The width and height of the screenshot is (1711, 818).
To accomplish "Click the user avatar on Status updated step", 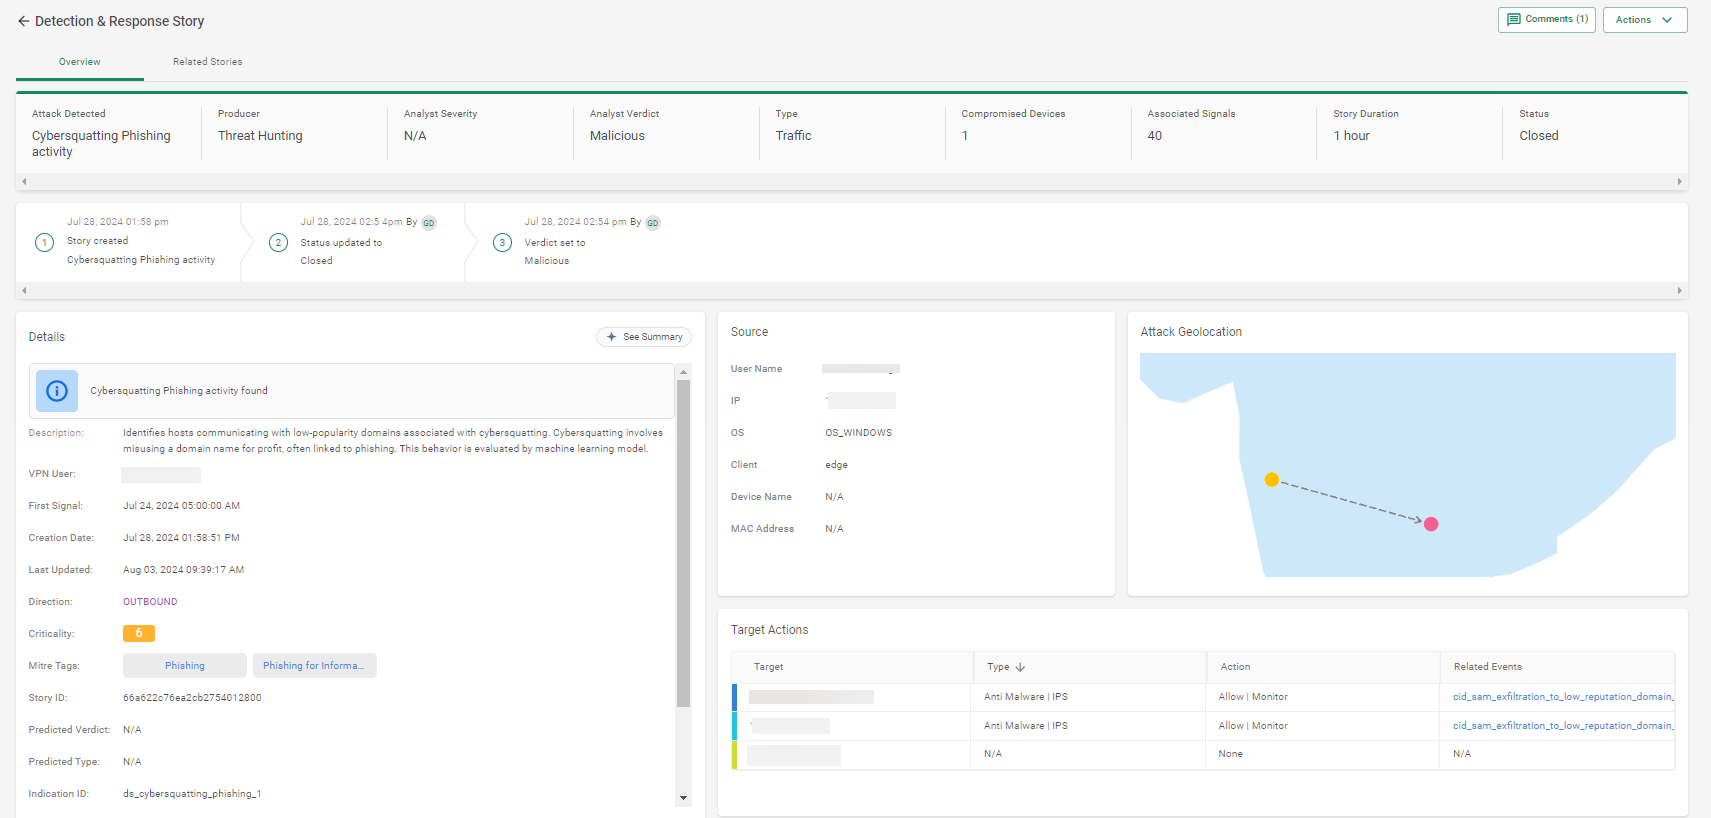I will (429, 223).
